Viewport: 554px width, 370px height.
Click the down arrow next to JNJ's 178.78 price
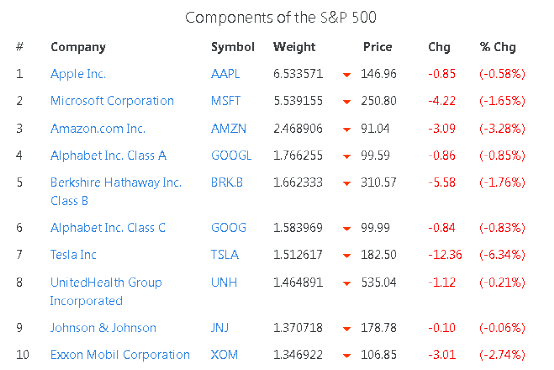[x=347, y=329]
